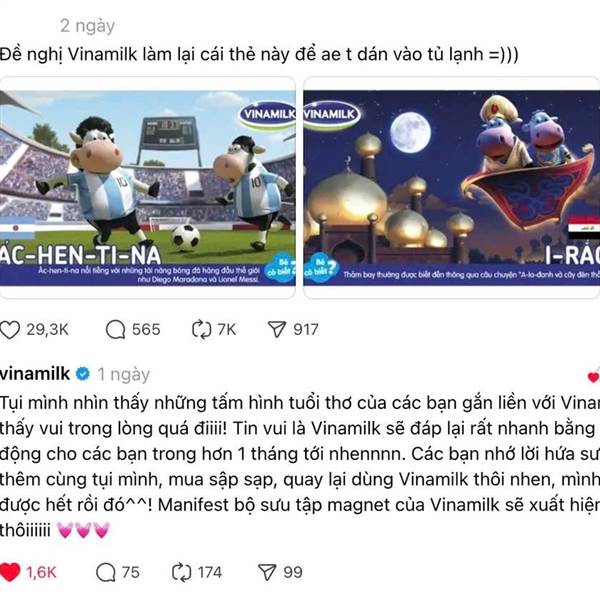Share the post with 917 shares
The height and width of the screenshot is (600, 600).
coord(277,329)
